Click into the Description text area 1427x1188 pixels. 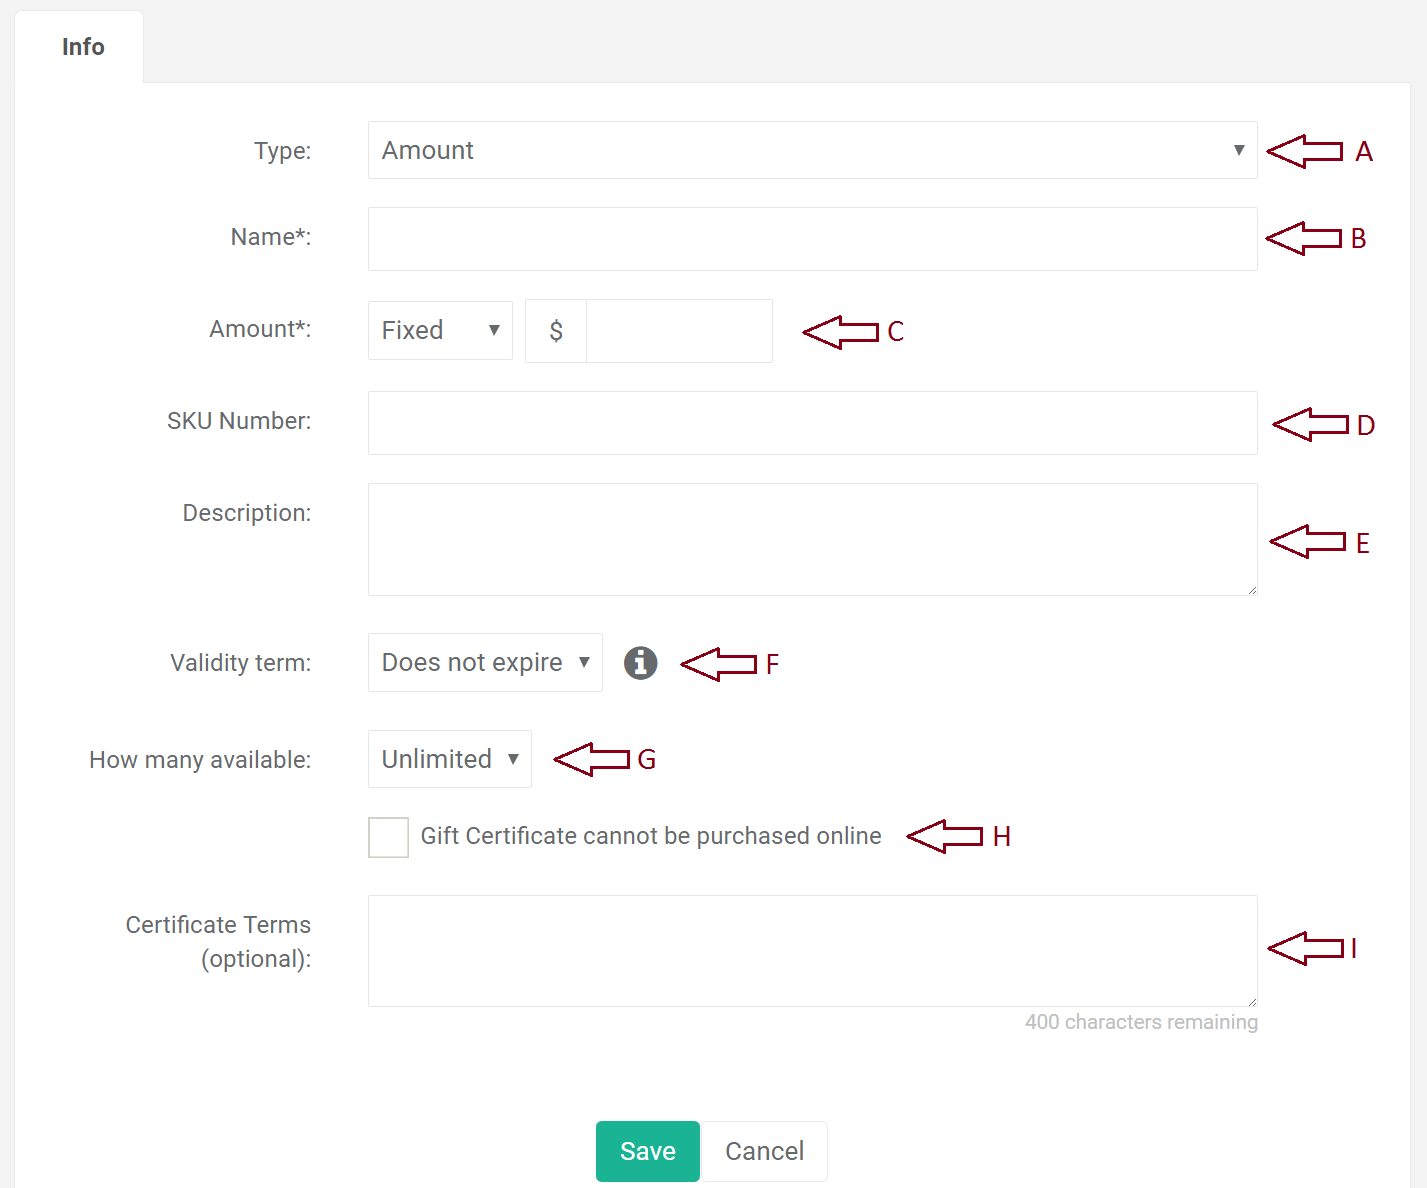[x=812, y=540]
